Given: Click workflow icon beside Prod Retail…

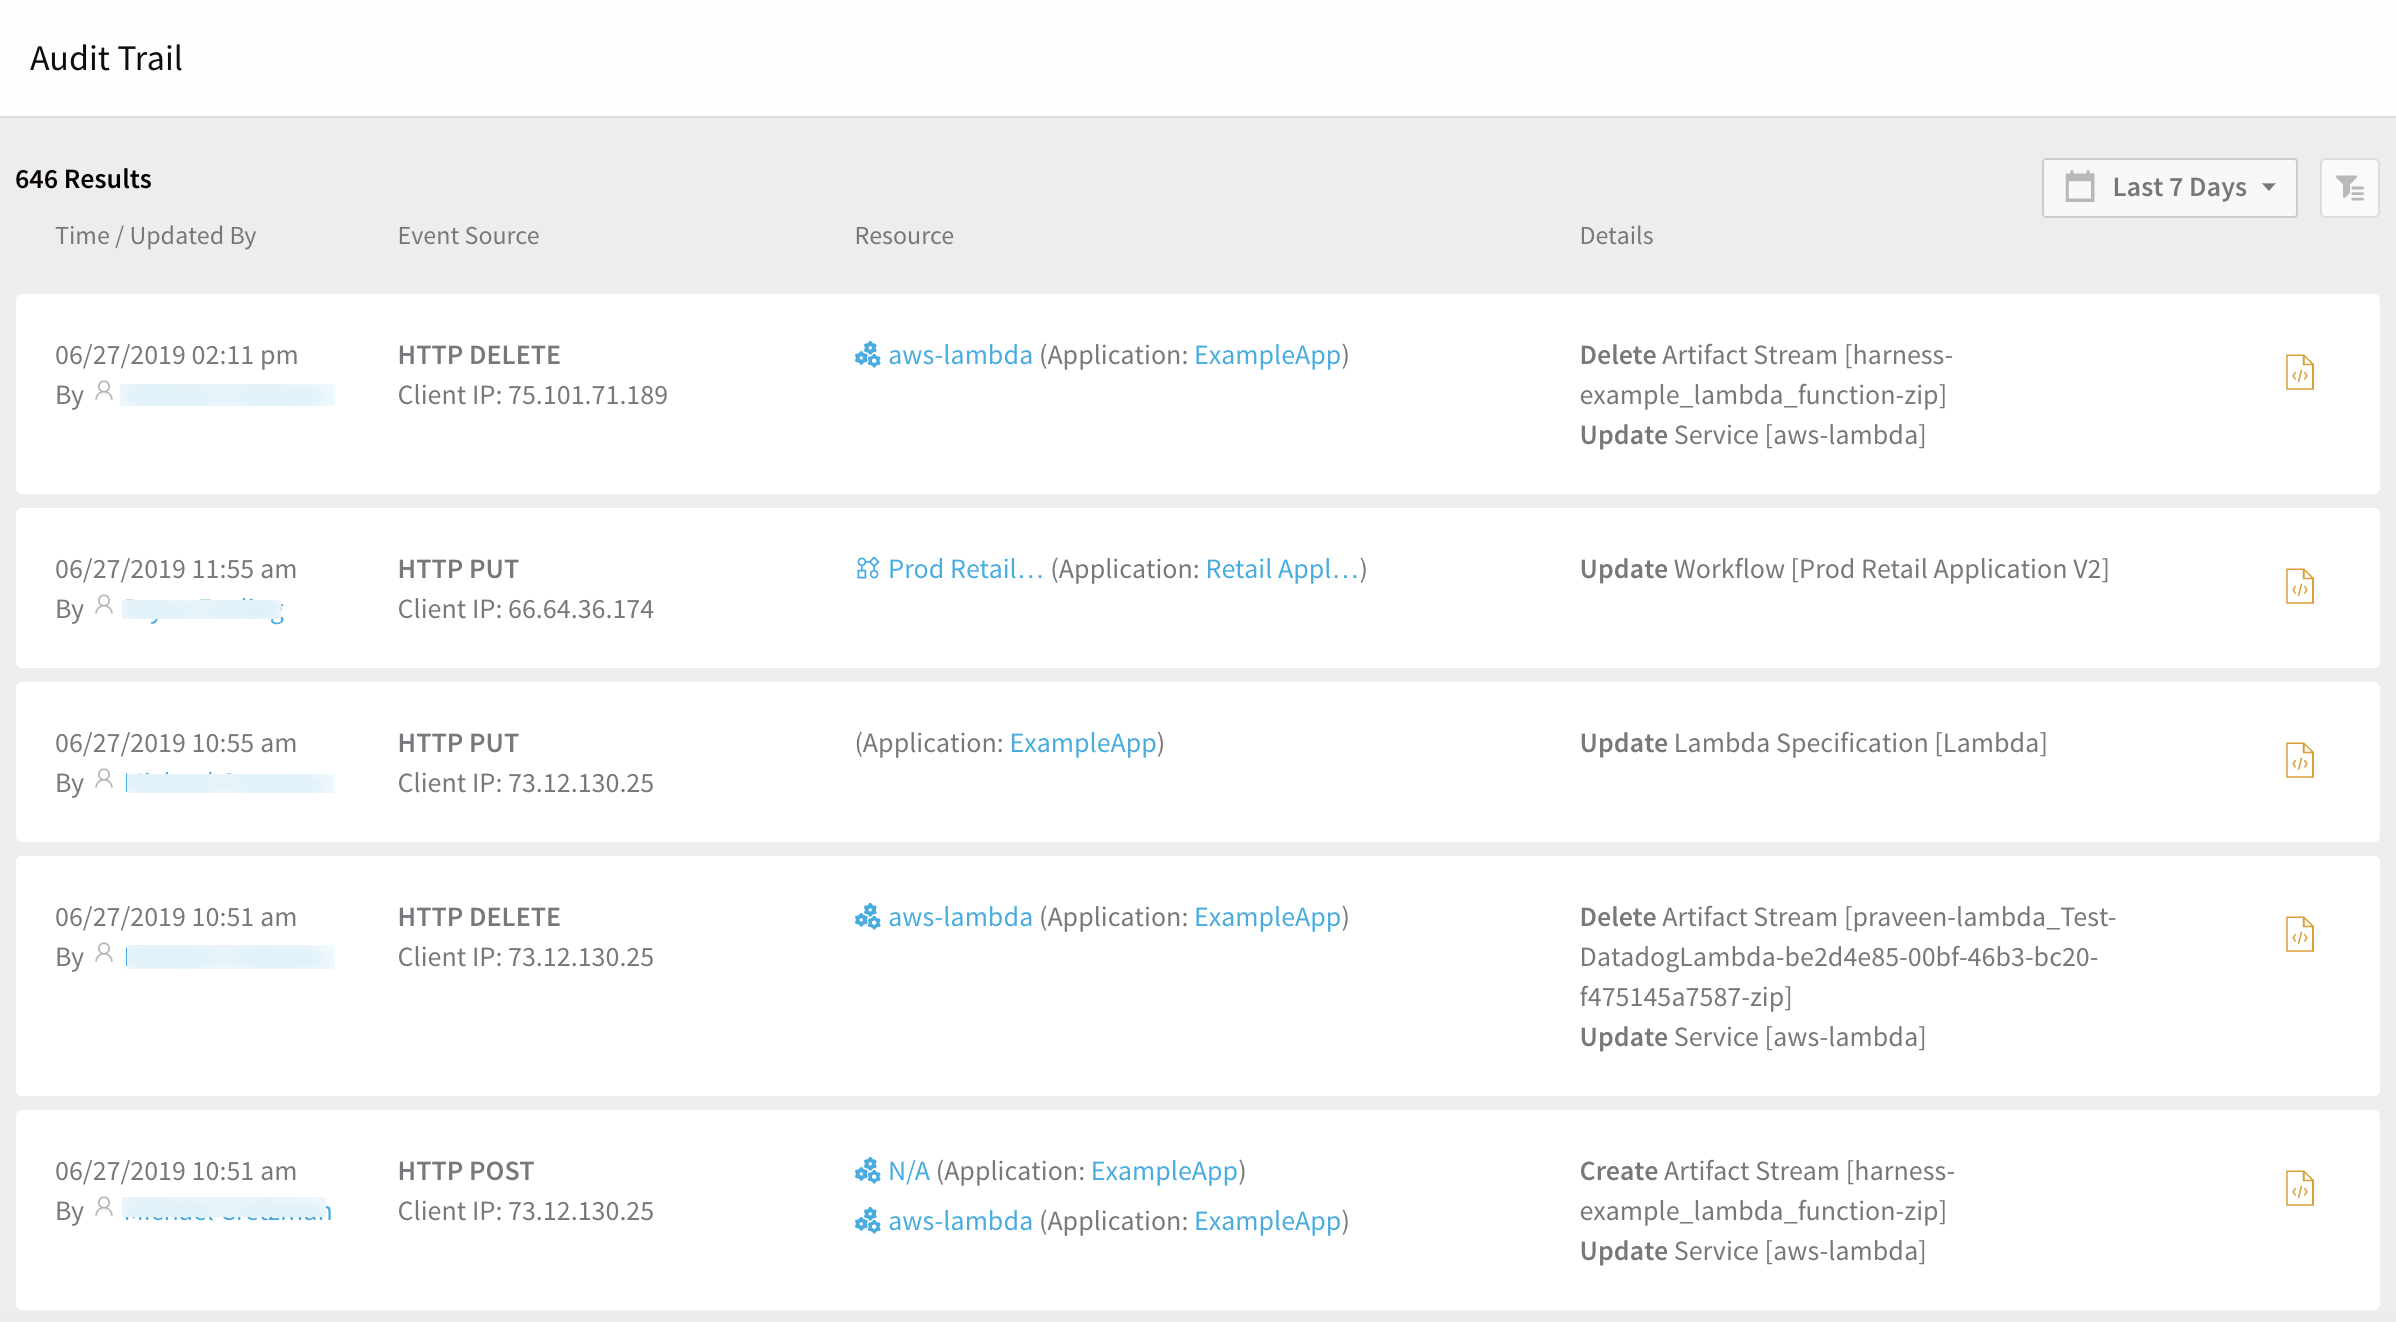Looking at the screenshot, I should [x=867, y=569].
